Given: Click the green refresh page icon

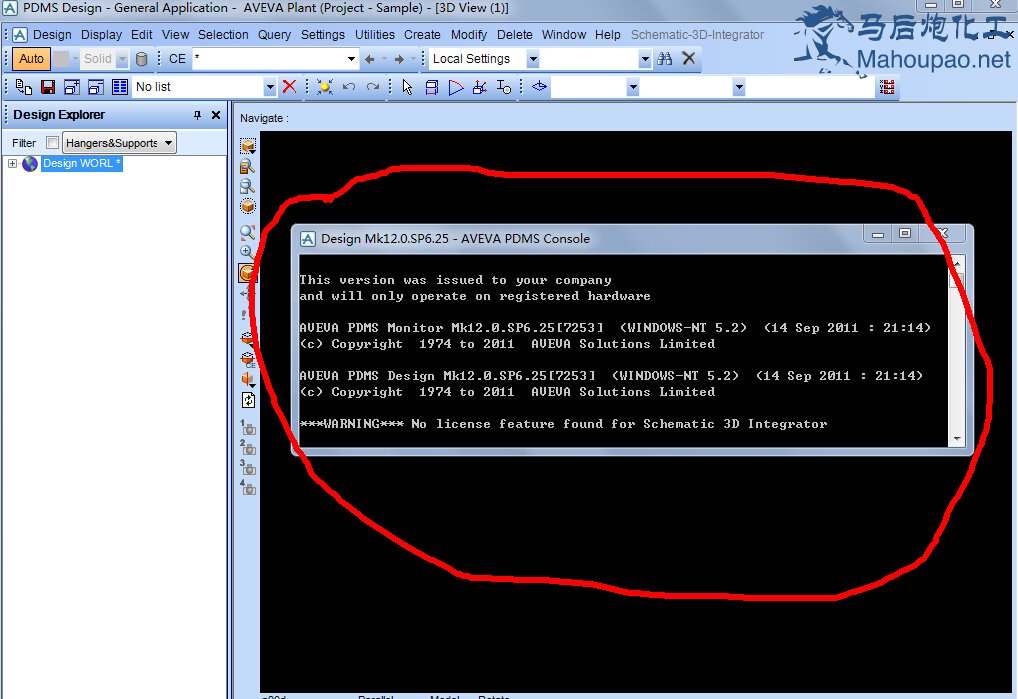Looking at the screenshot, I should [248, 400].
